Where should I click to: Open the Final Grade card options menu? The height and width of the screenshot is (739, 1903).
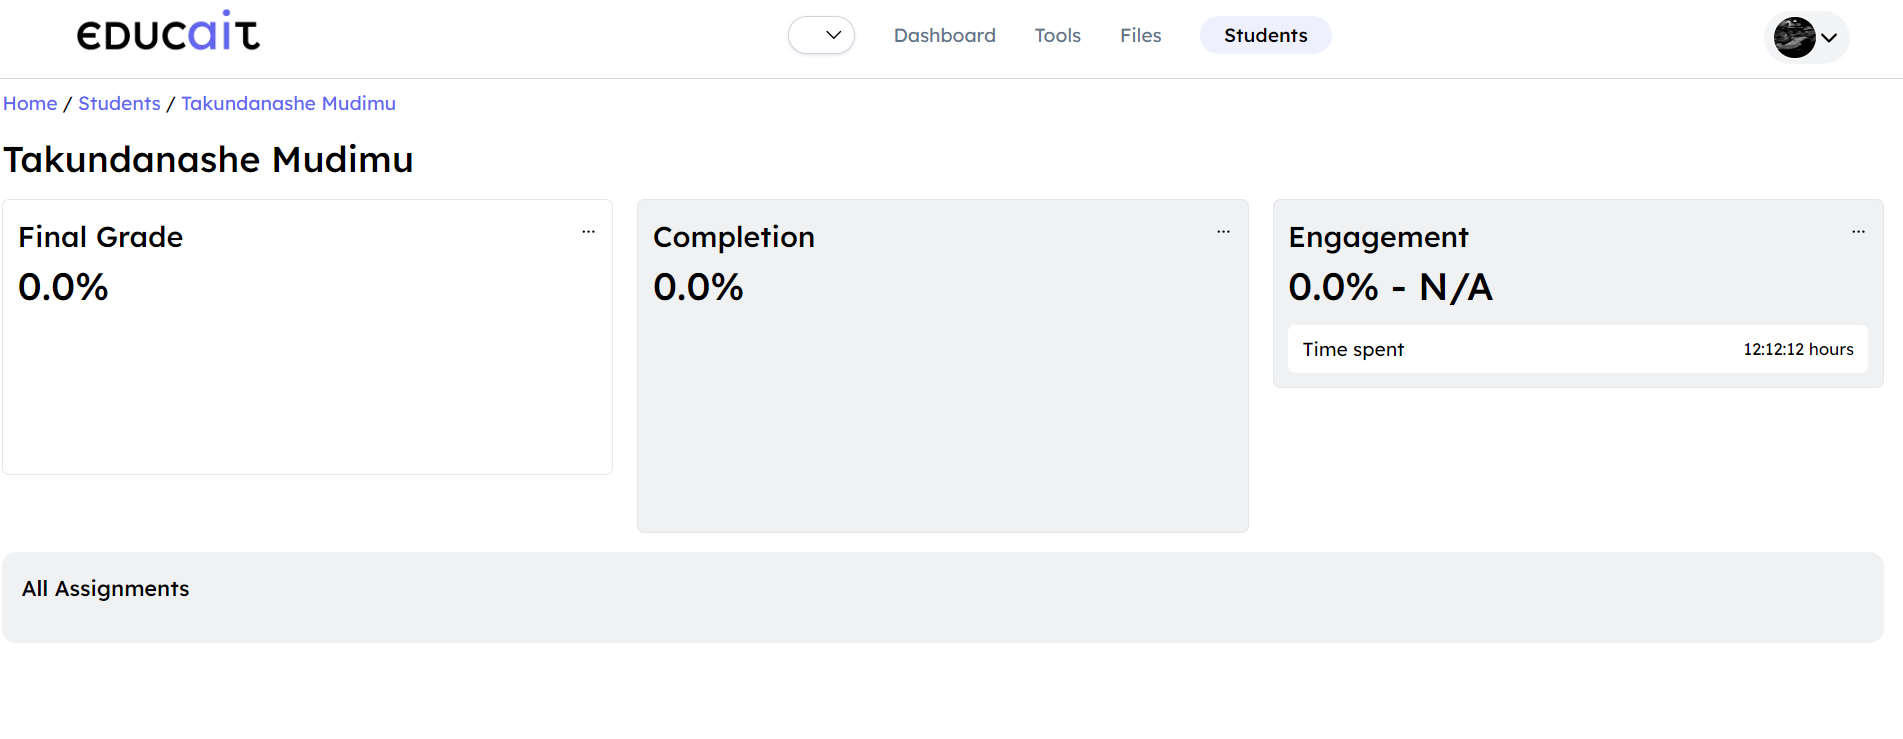point(588,231)
